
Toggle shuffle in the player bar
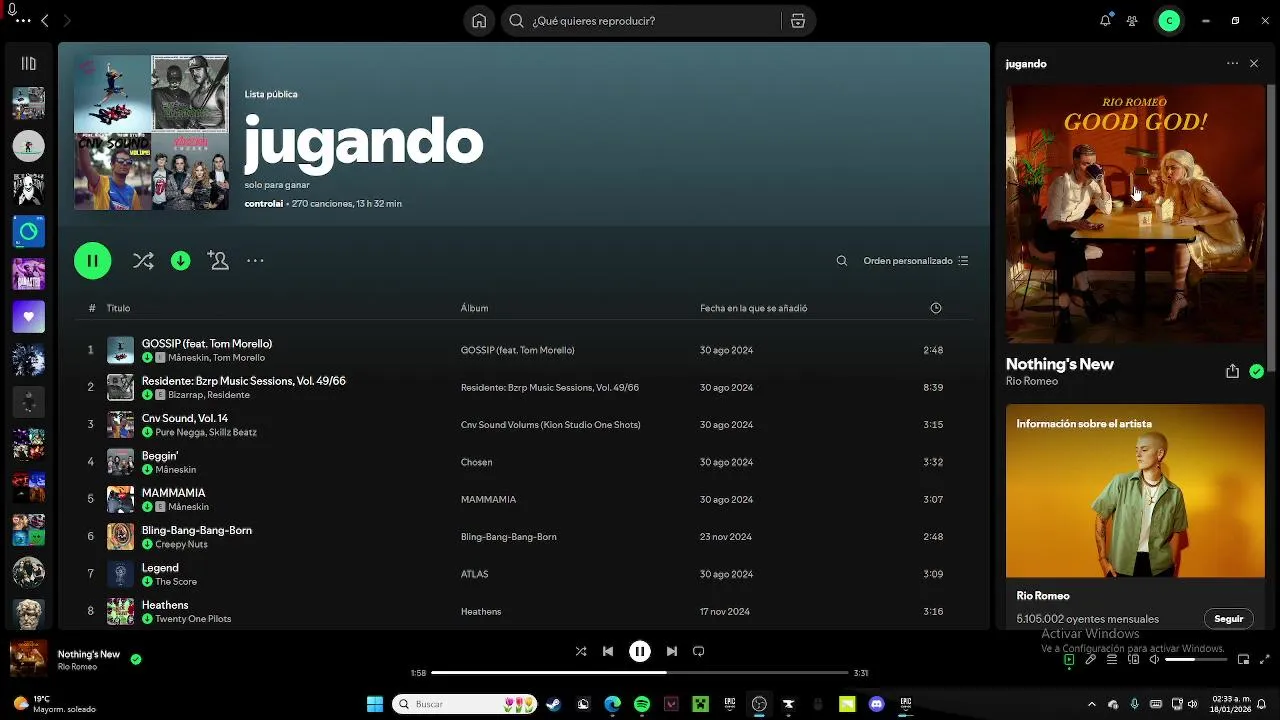[581, 651]
